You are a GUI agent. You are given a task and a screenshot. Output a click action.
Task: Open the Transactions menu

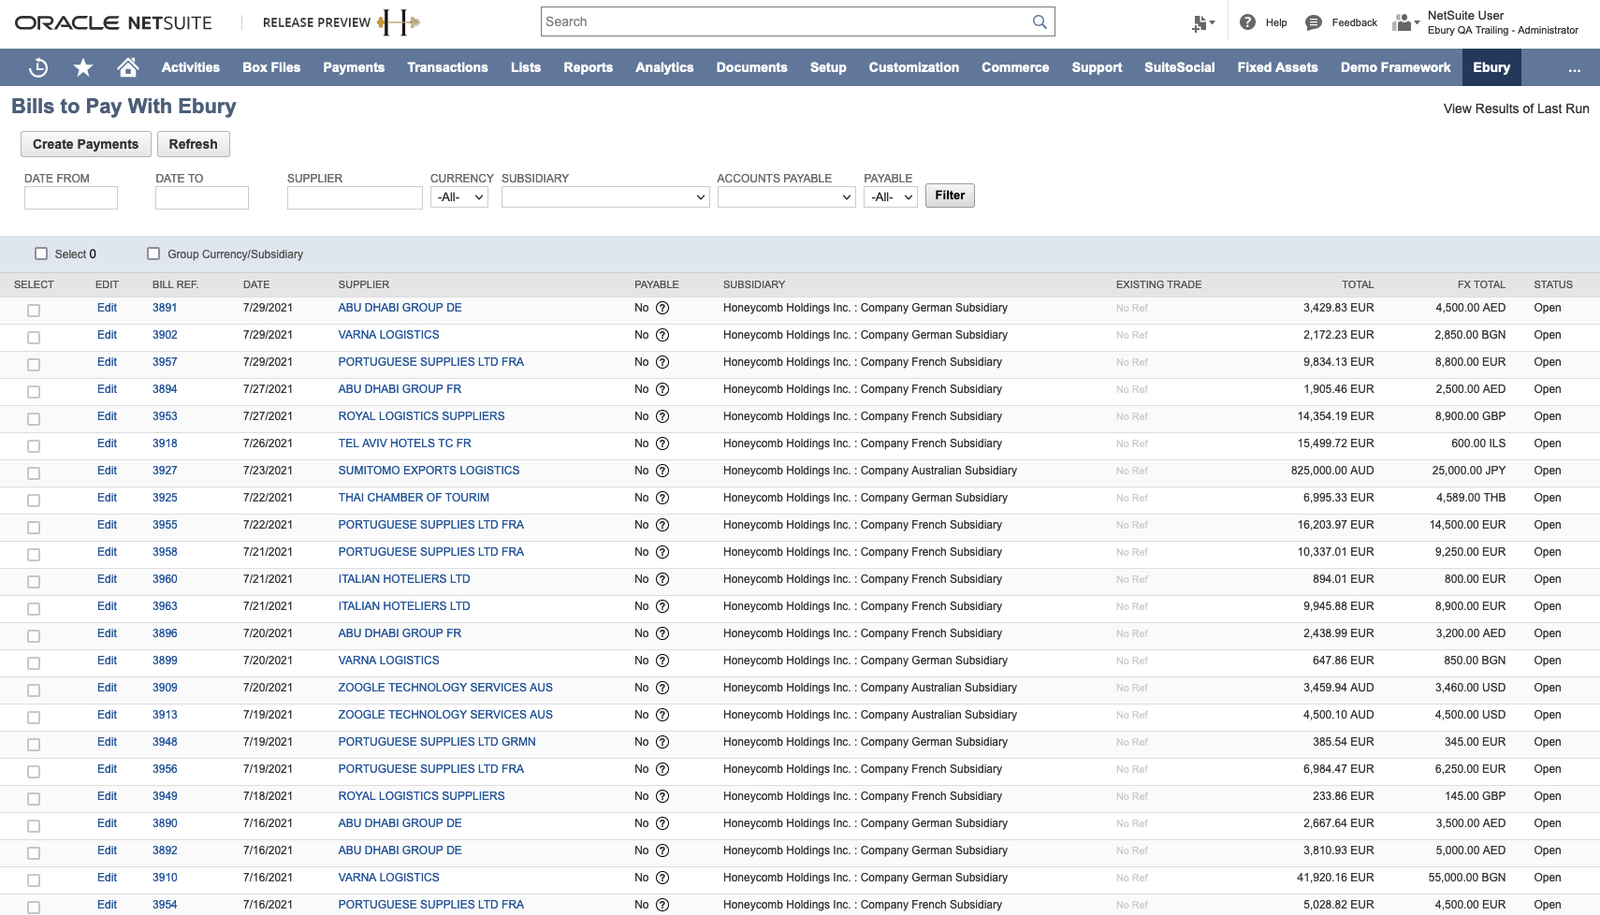point(447,67)
